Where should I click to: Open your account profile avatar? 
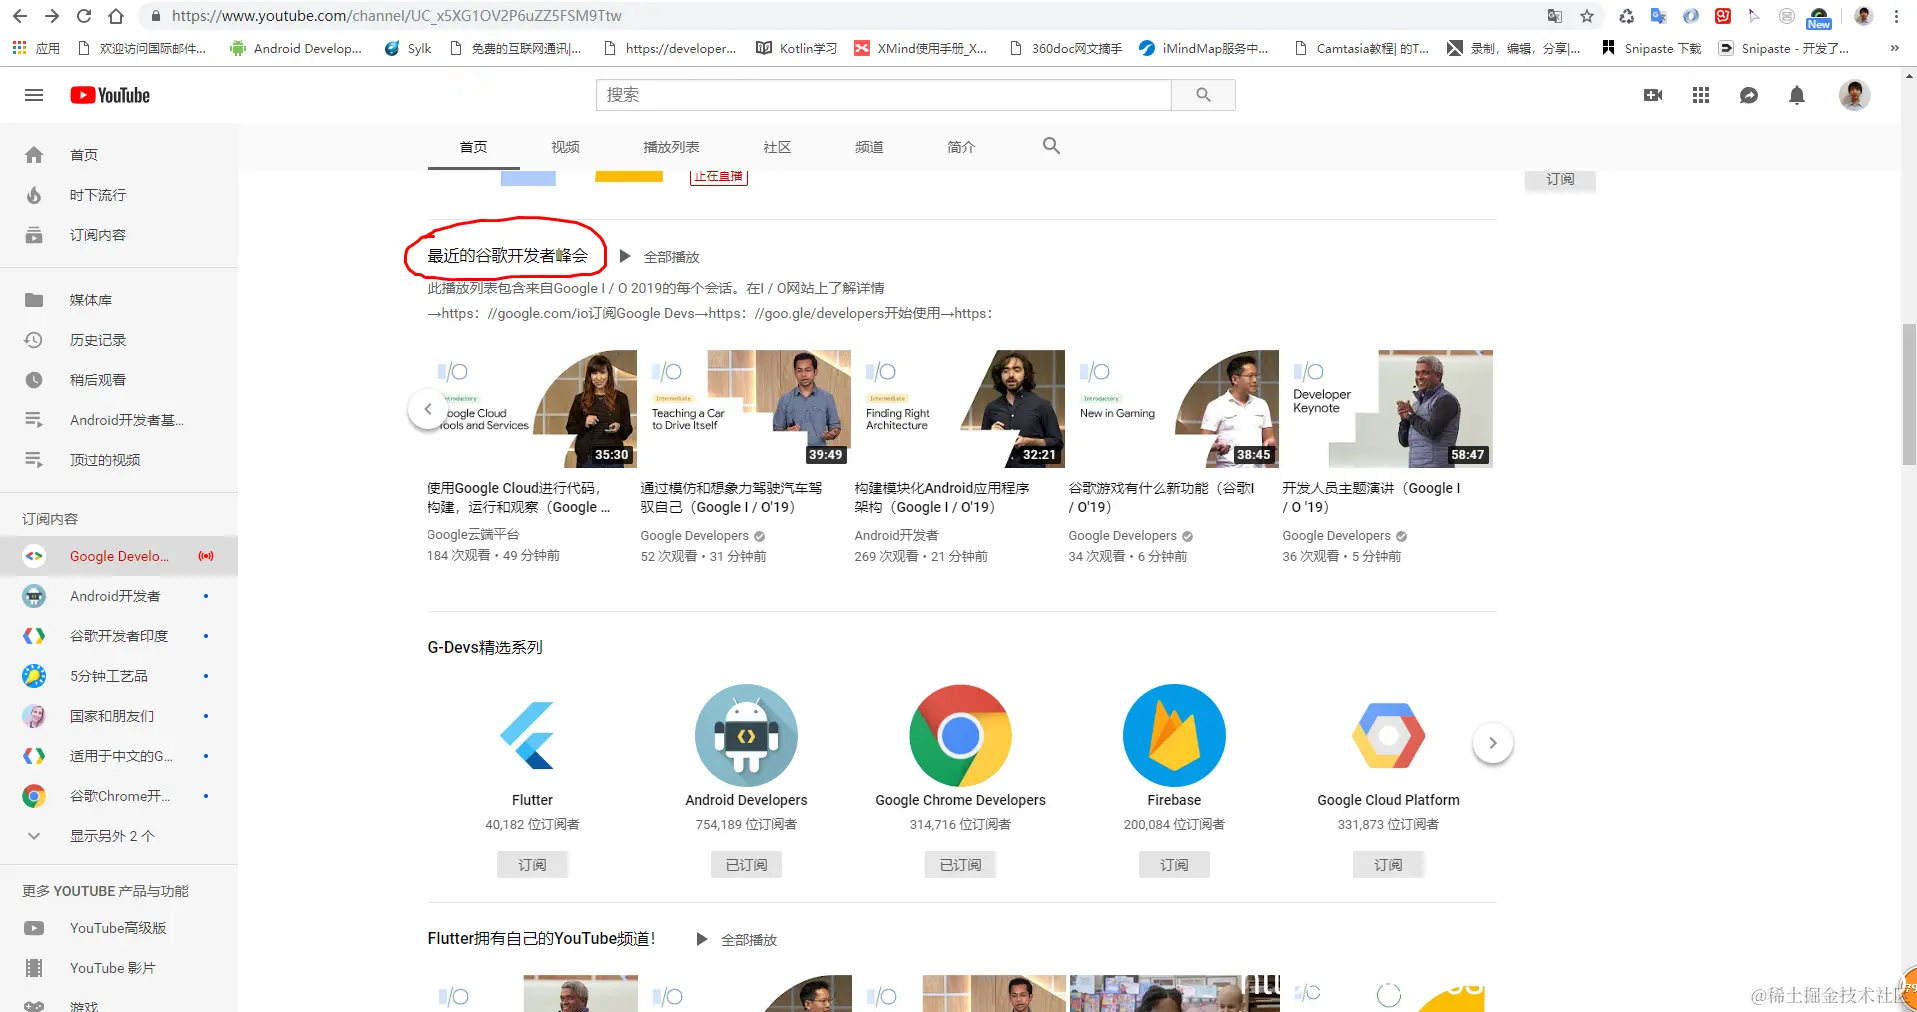tap(1853, 95)
